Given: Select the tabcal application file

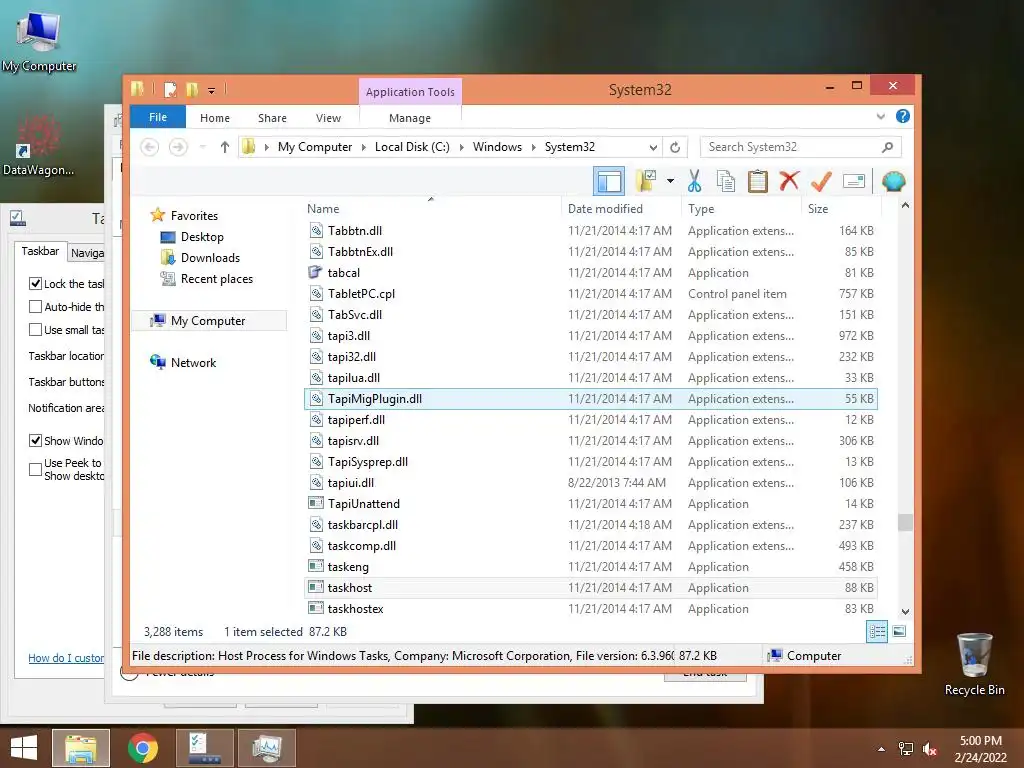Looking at the screenshot, I should click(x=590, y=272).
